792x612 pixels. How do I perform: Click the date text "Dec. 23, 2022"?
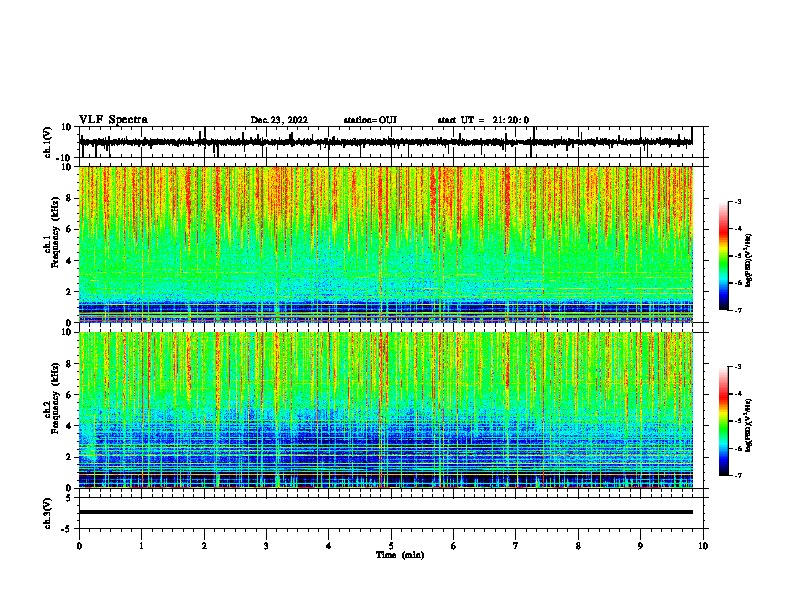point(279,120)
